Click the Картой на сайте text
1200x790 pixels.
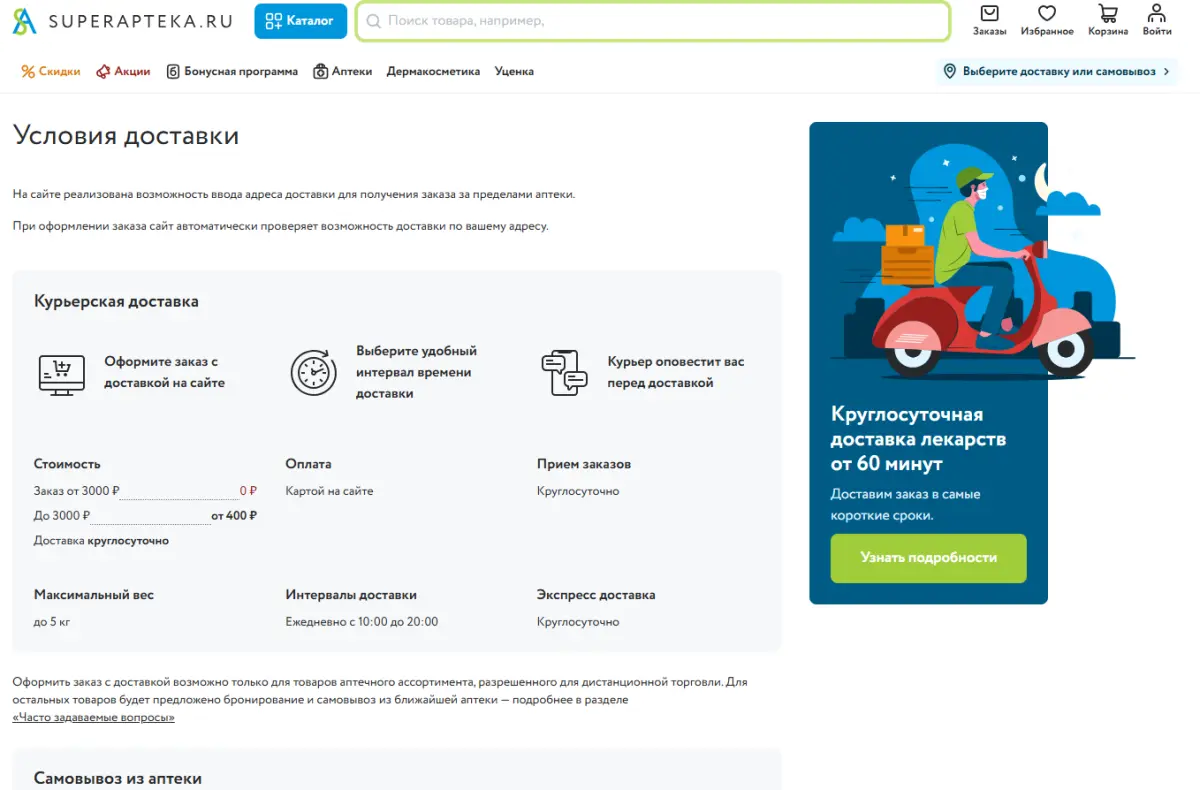(329, 491)
